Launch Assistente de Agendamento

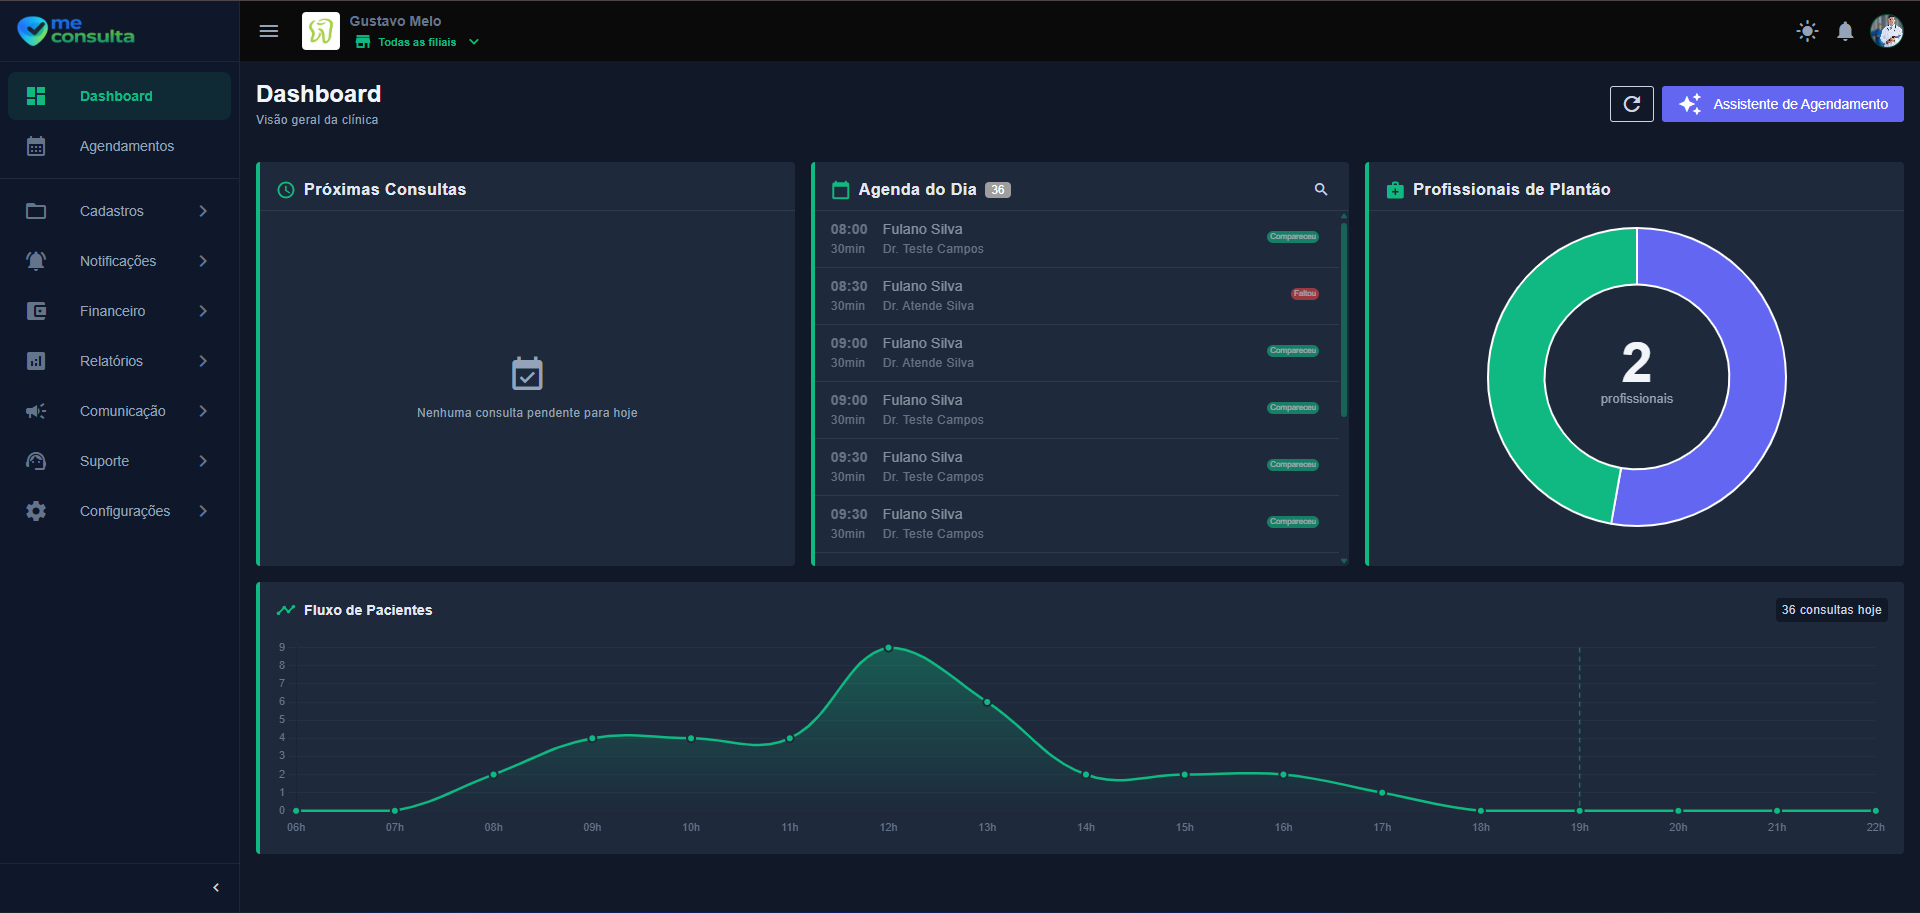click(x=1783, y=104)
